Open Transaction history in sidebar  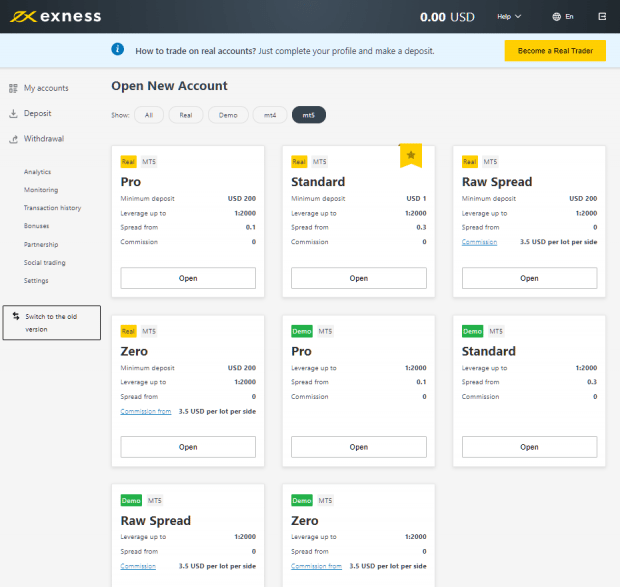pyautogui.click(x=52, y=208)
